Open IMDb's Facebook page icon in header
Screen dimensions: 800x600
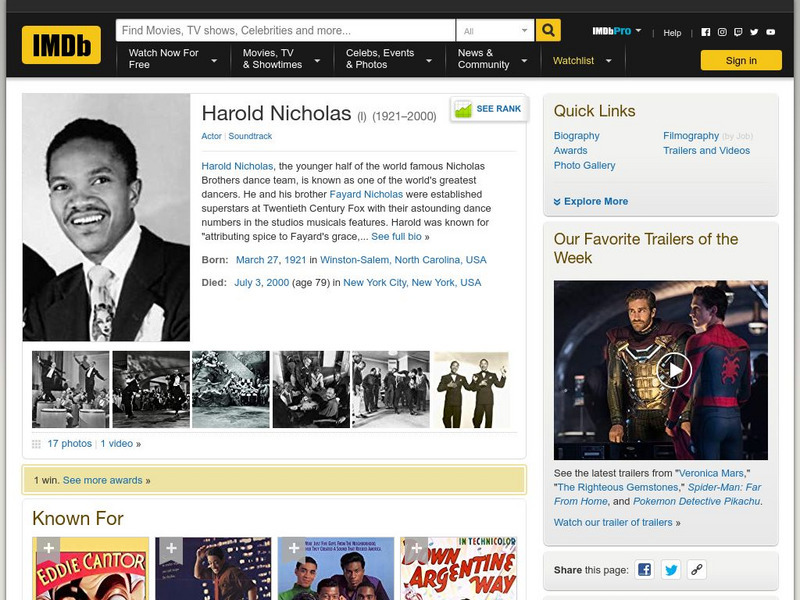(x=706, y=32)
